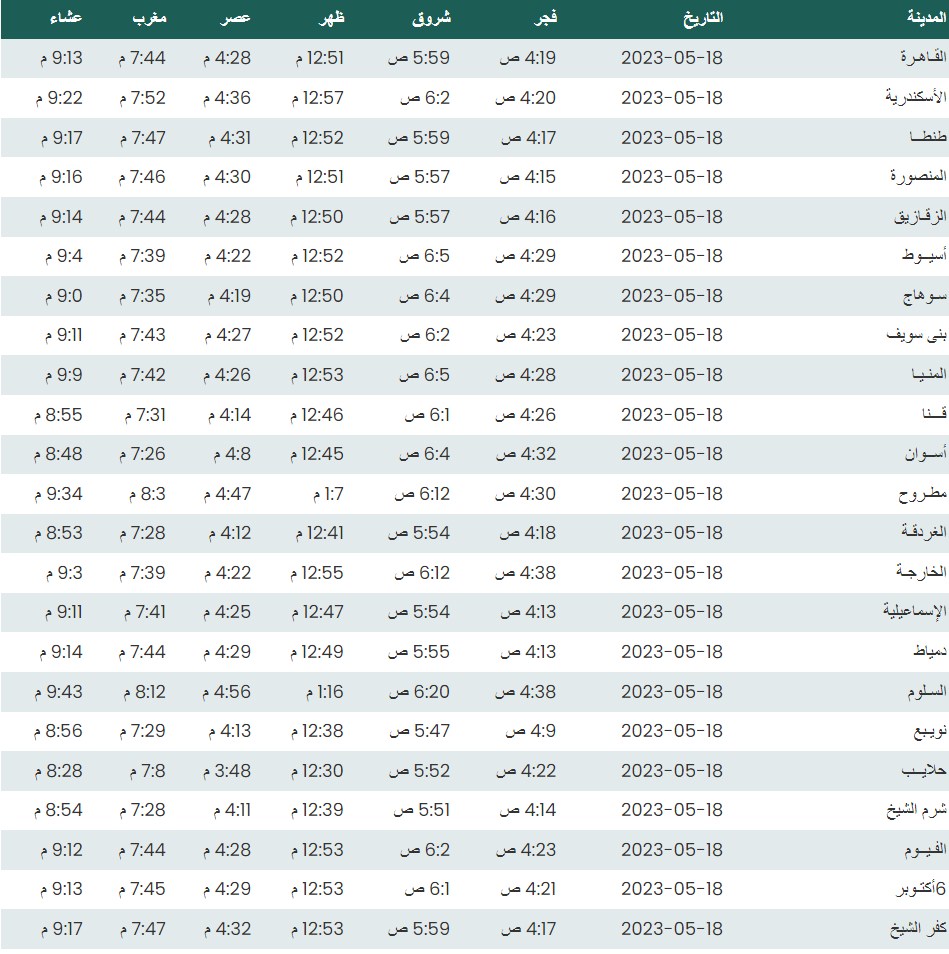Select the date cell in الغردقة row
Screen dimensions: 949x954
671,533
